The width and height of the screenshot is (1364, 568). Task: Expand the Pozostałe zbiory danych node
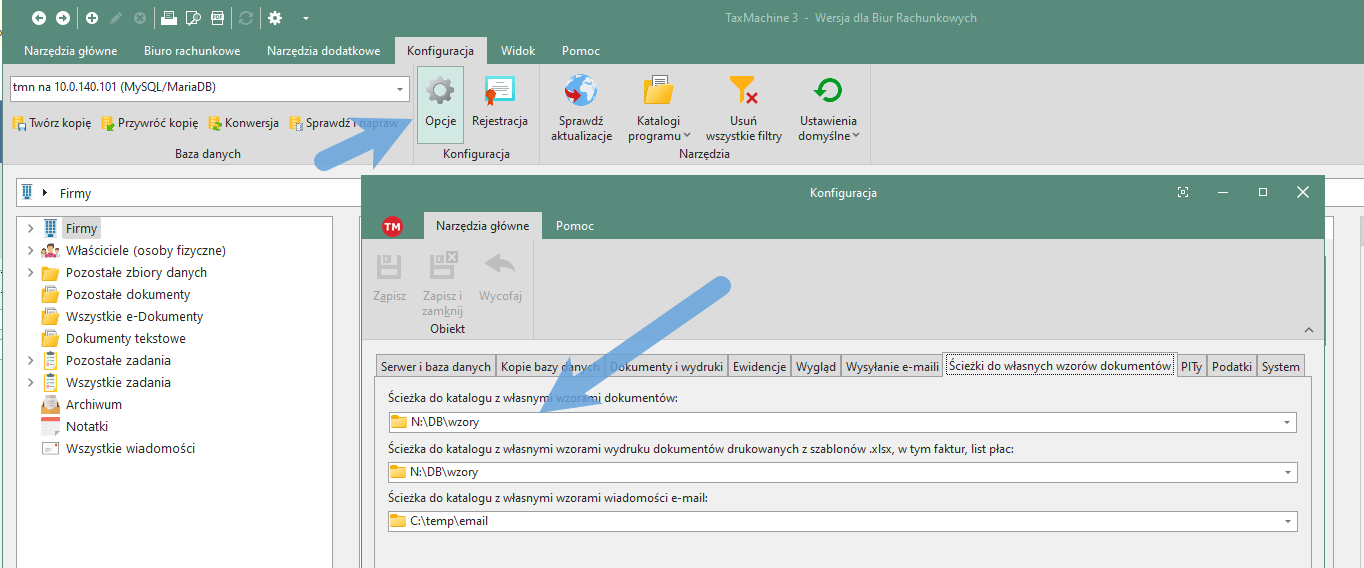(30, 273)
